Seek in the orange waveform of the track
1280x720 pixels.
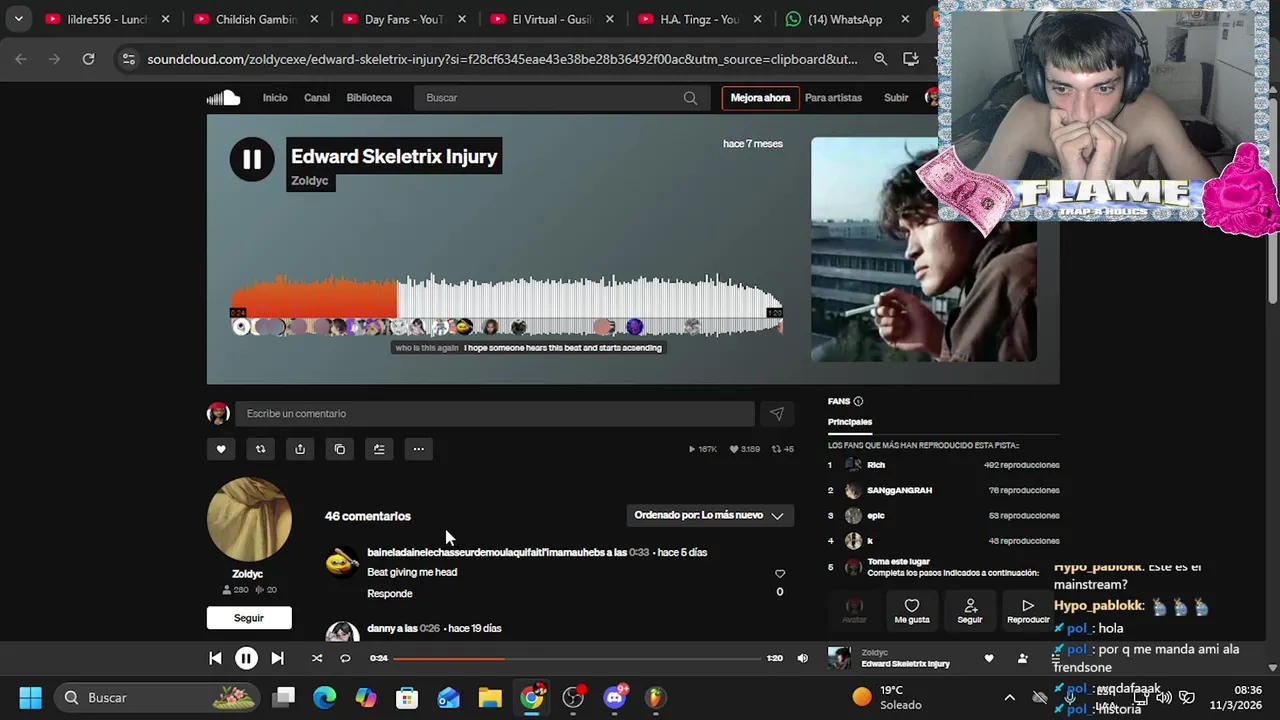[314, 296]
